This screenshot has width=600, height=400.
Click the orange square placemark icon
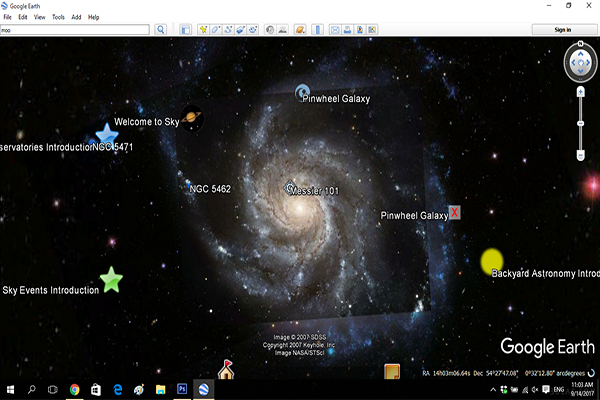tap(392, 371)
